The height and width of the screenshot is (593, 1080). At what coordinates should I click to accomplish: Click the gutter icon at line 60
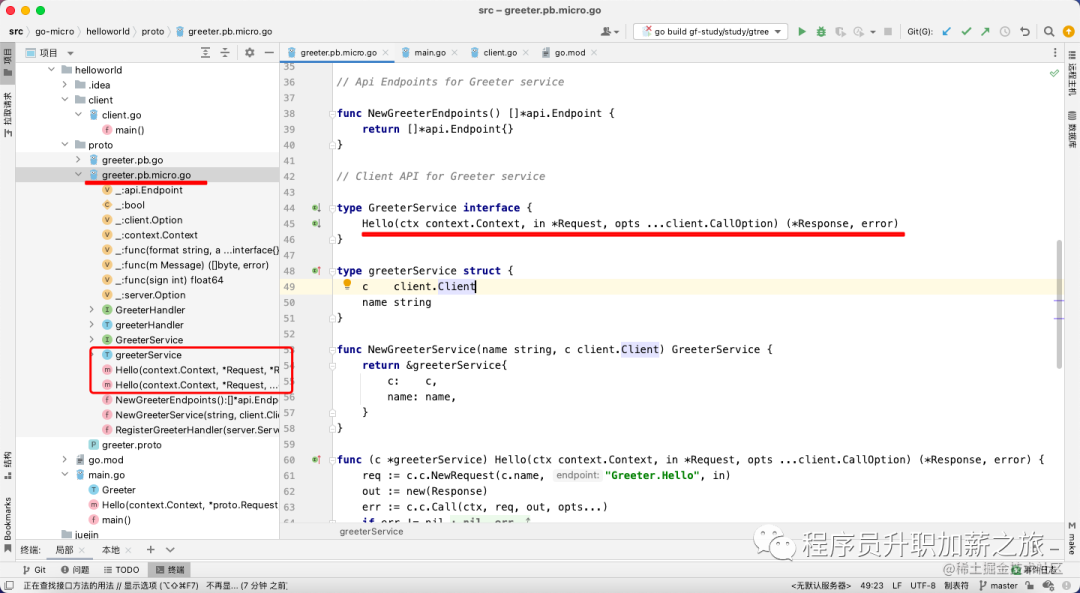click(x=316, y=459)
